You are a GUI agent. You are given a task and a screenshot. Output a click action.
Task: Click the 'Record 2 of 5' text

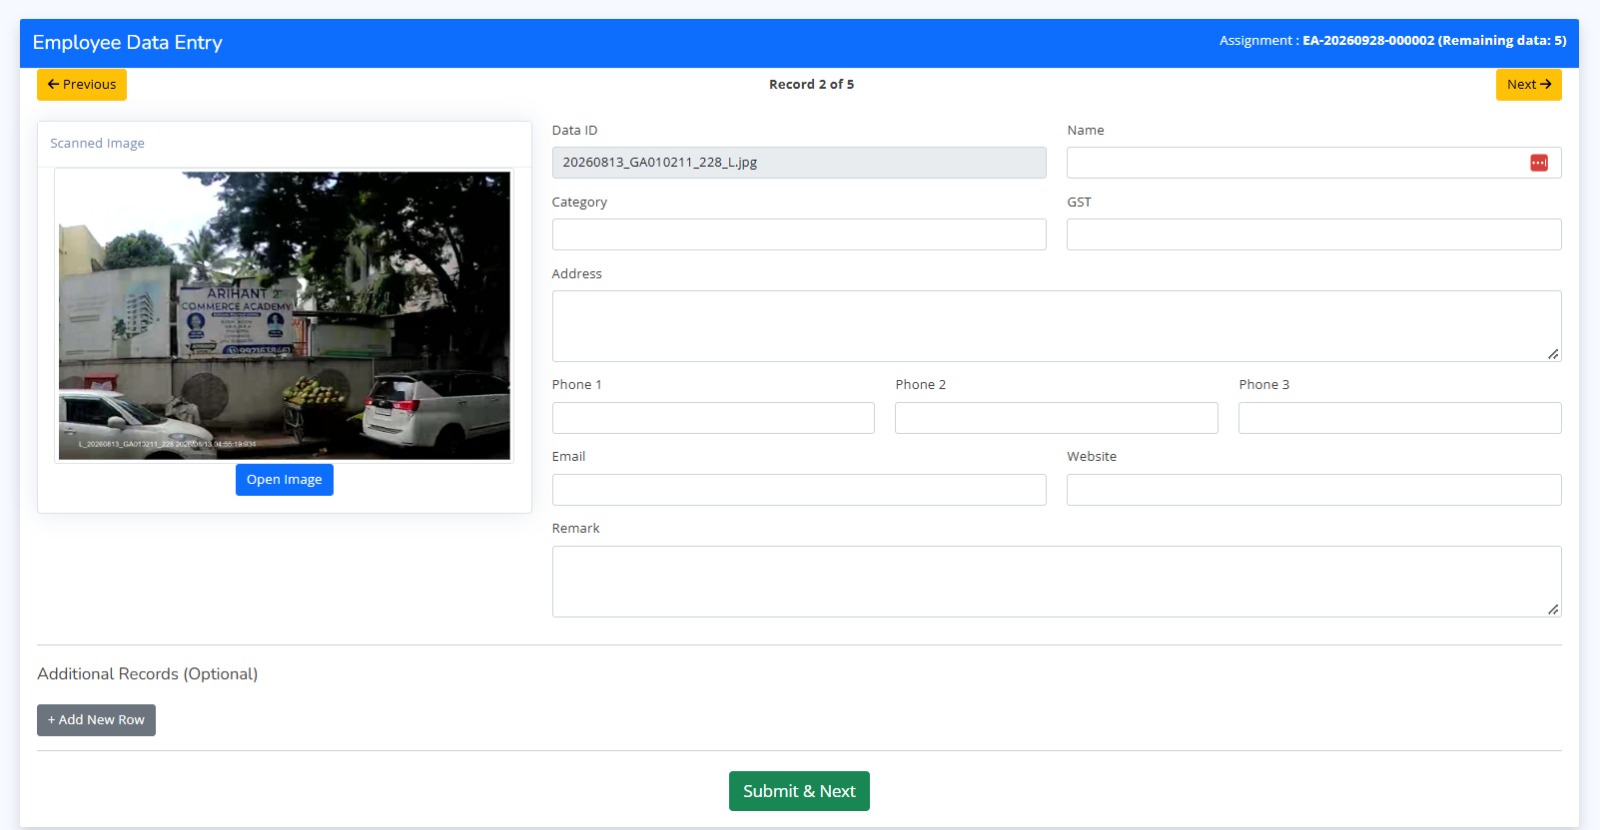(811, 85)
